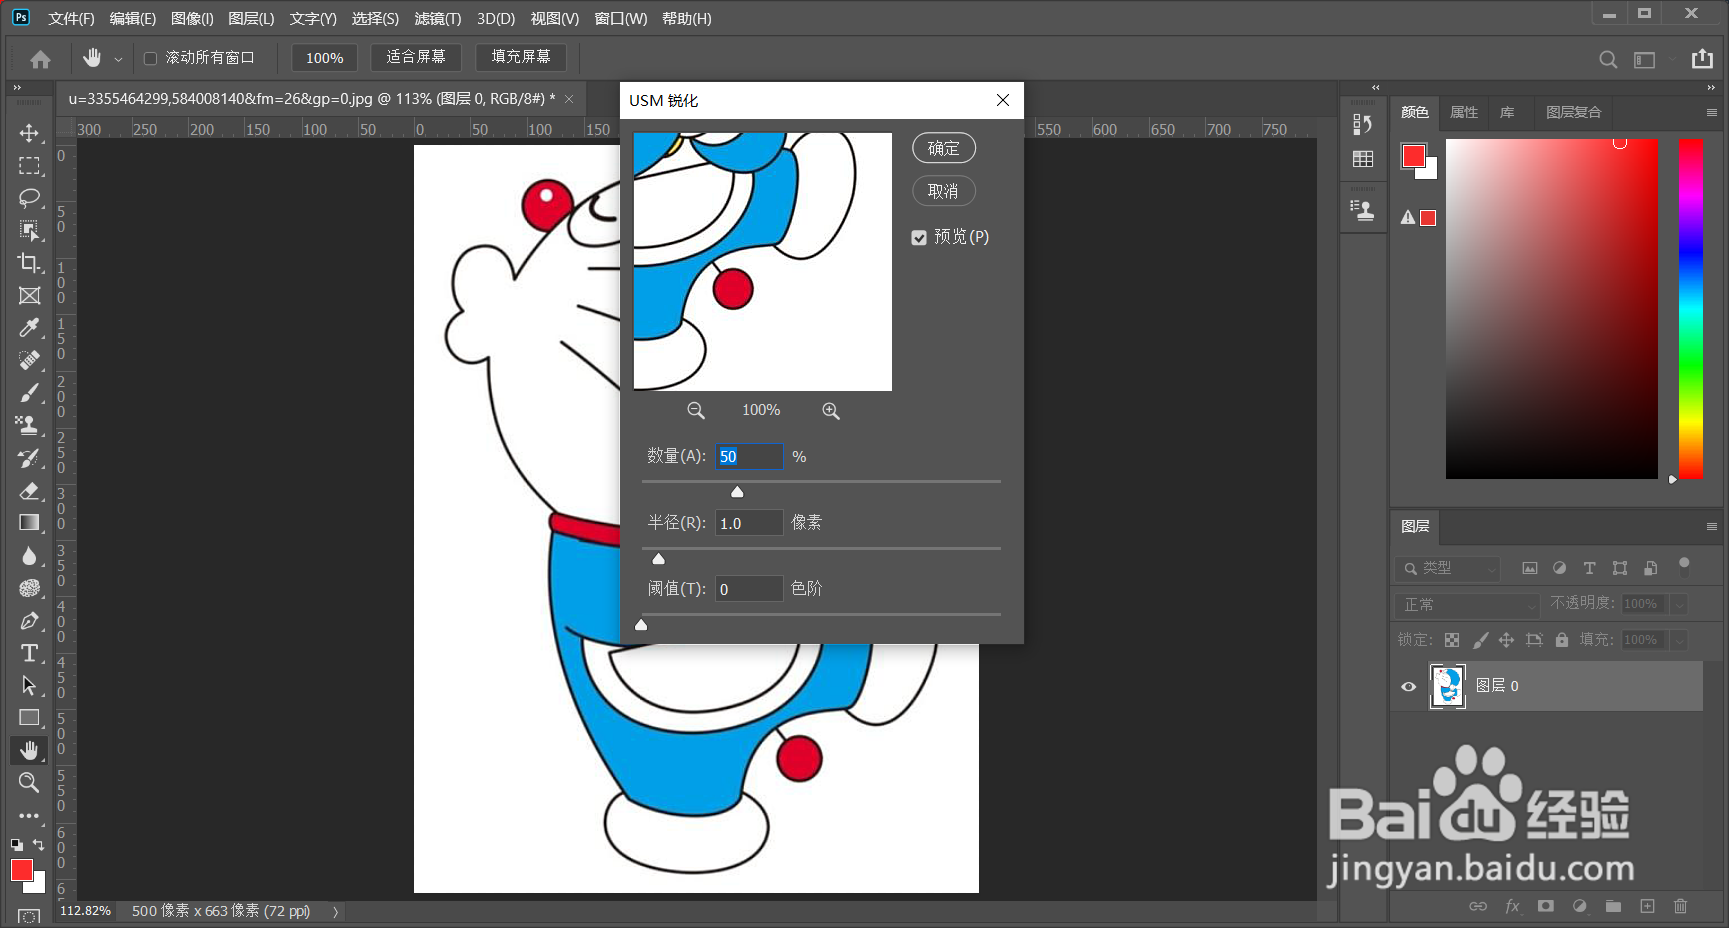1729x928 pixels.
Task: Open the blend mode 正常 dropdown
Action: tap(1467, 604)
